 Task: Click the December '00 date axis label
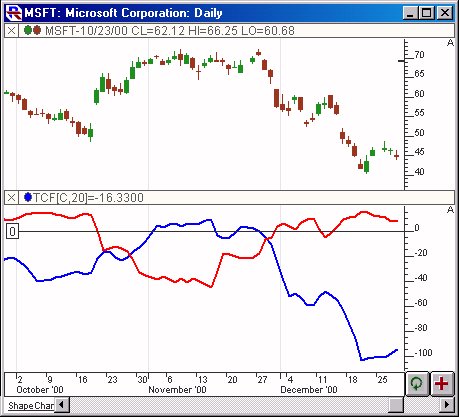309,389
